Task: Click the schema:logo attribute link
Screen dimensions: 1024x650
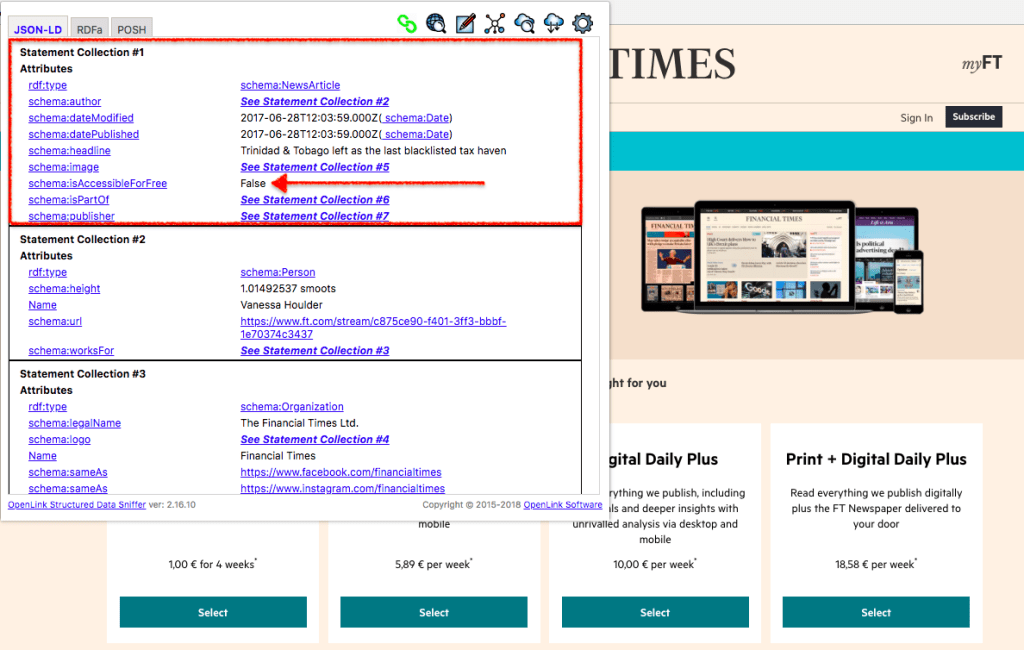Action: (x=59, y=439)
